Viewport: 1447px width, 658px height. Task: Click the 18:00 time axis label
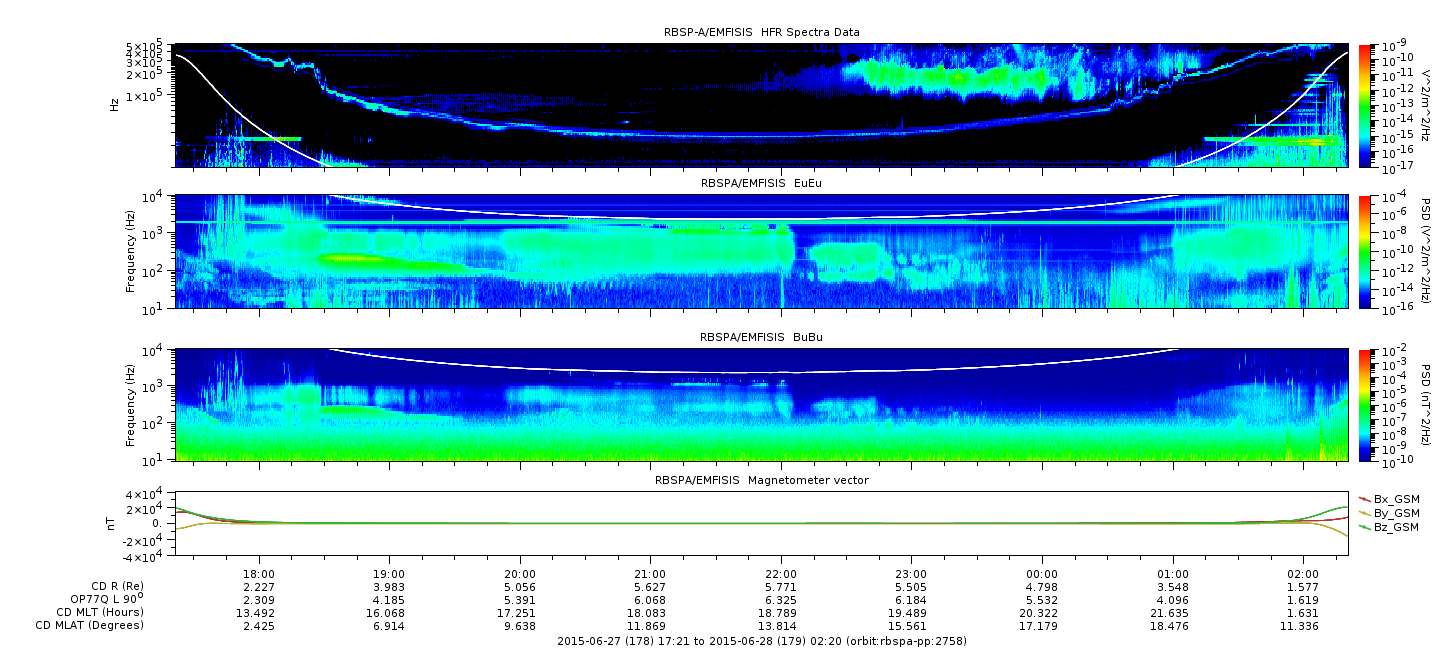point(259,573)
